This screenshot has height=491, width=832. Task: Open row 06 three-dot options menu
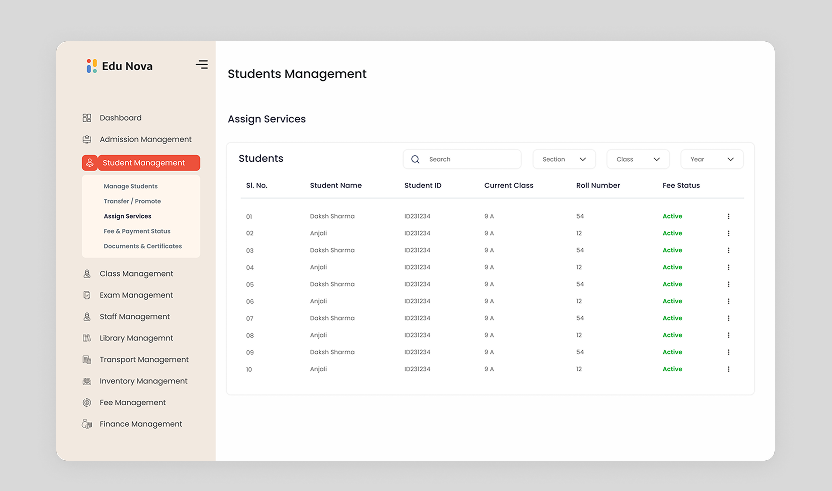[x=729, y=302]
